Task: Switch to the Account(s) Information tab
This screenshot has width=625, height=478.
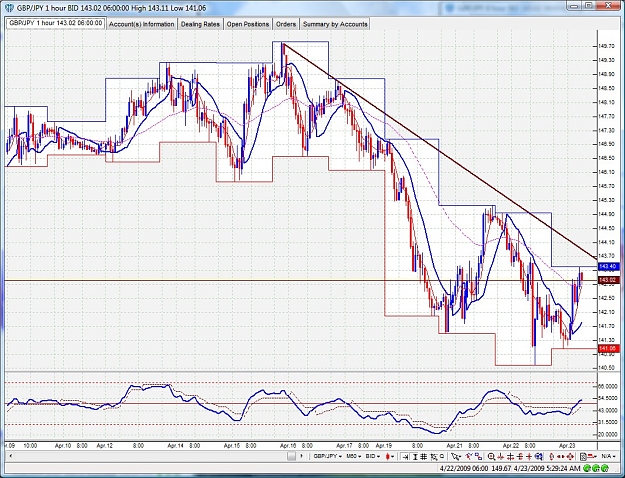Action: tap(142, 24)
